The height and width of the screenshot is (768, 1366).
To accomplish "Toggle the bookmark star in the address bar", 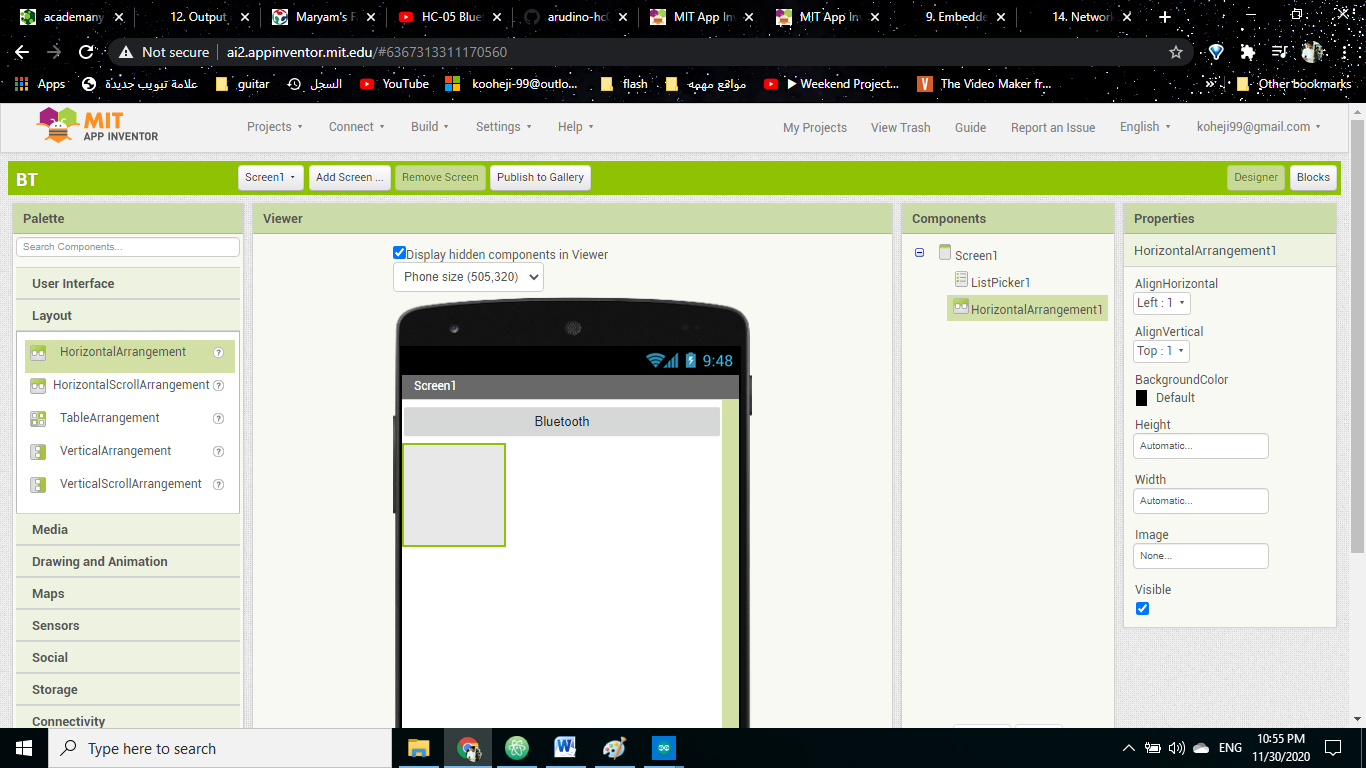I will point(1176,50).
